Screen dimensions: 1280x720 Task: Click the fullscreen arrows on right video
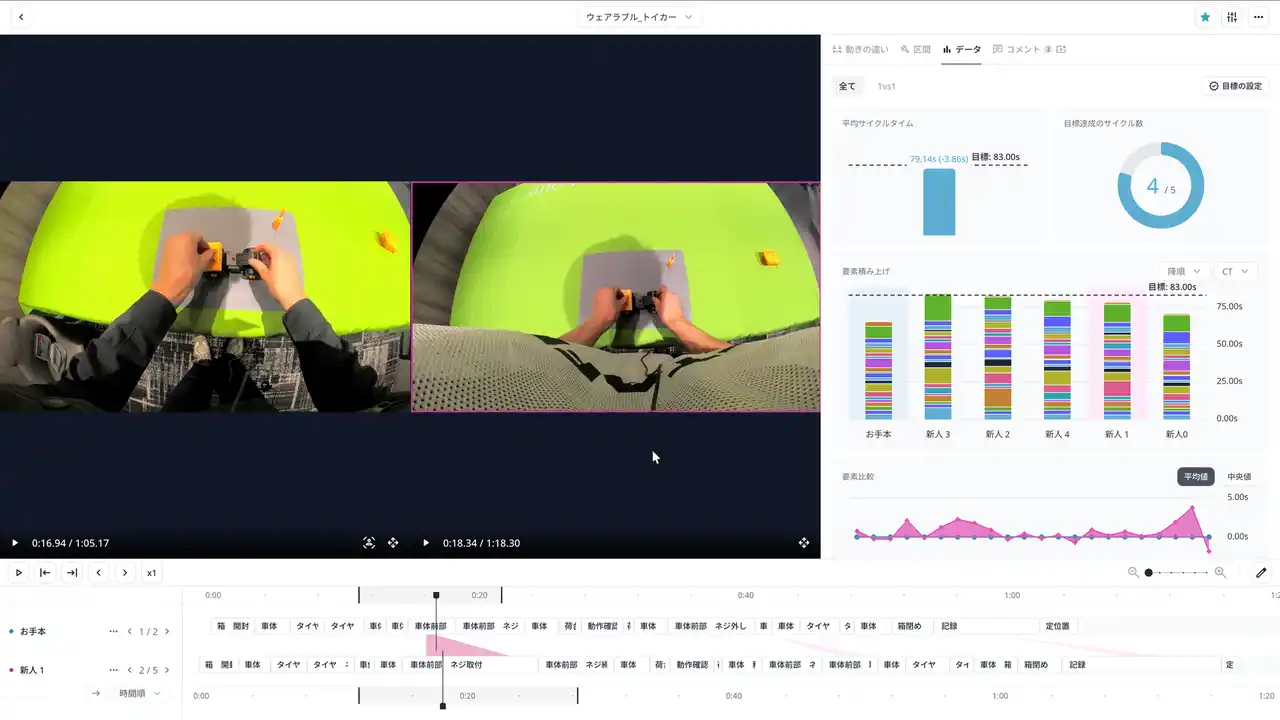tap(804, 543)
